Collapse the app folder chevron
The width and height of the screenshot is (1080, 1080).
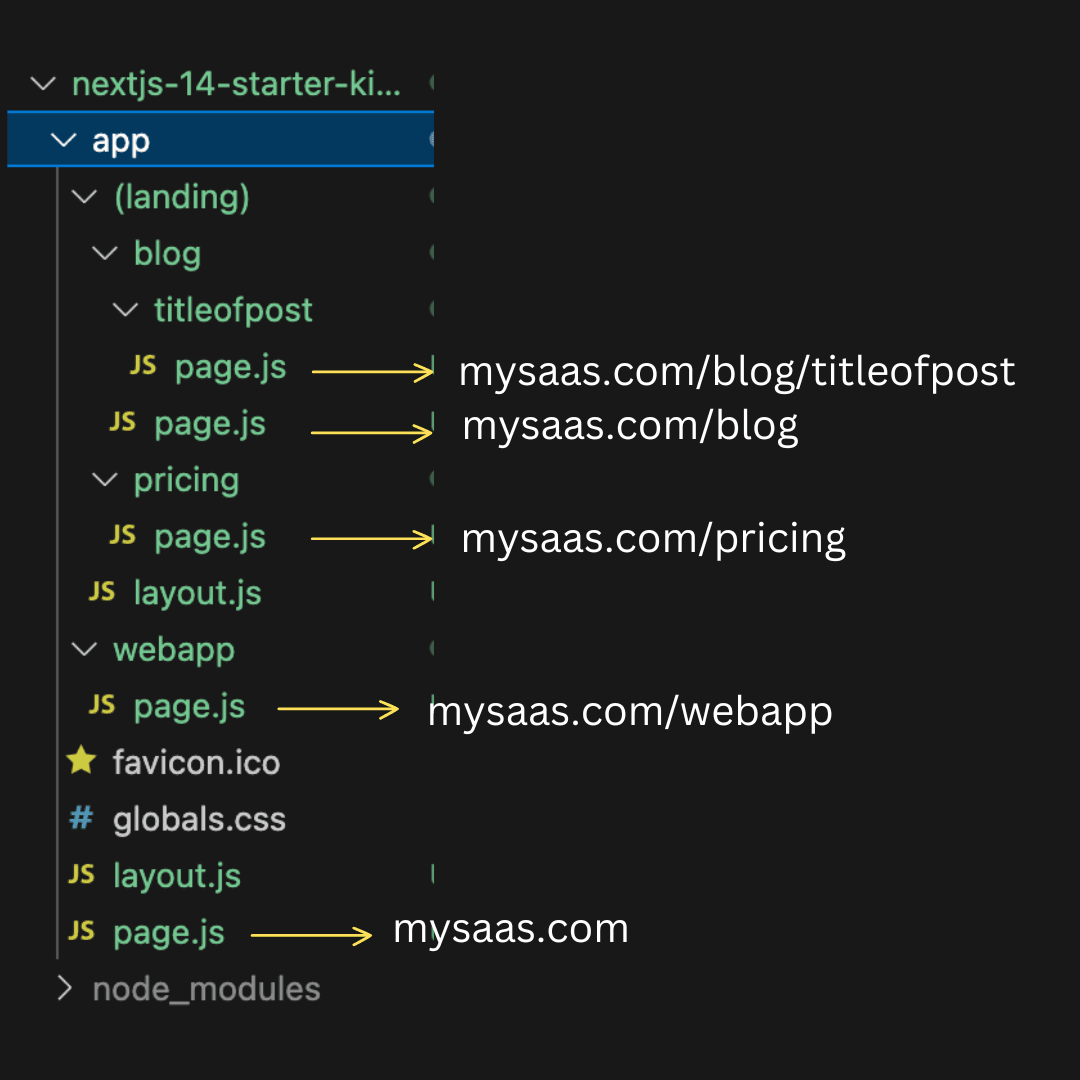[64, 141]
